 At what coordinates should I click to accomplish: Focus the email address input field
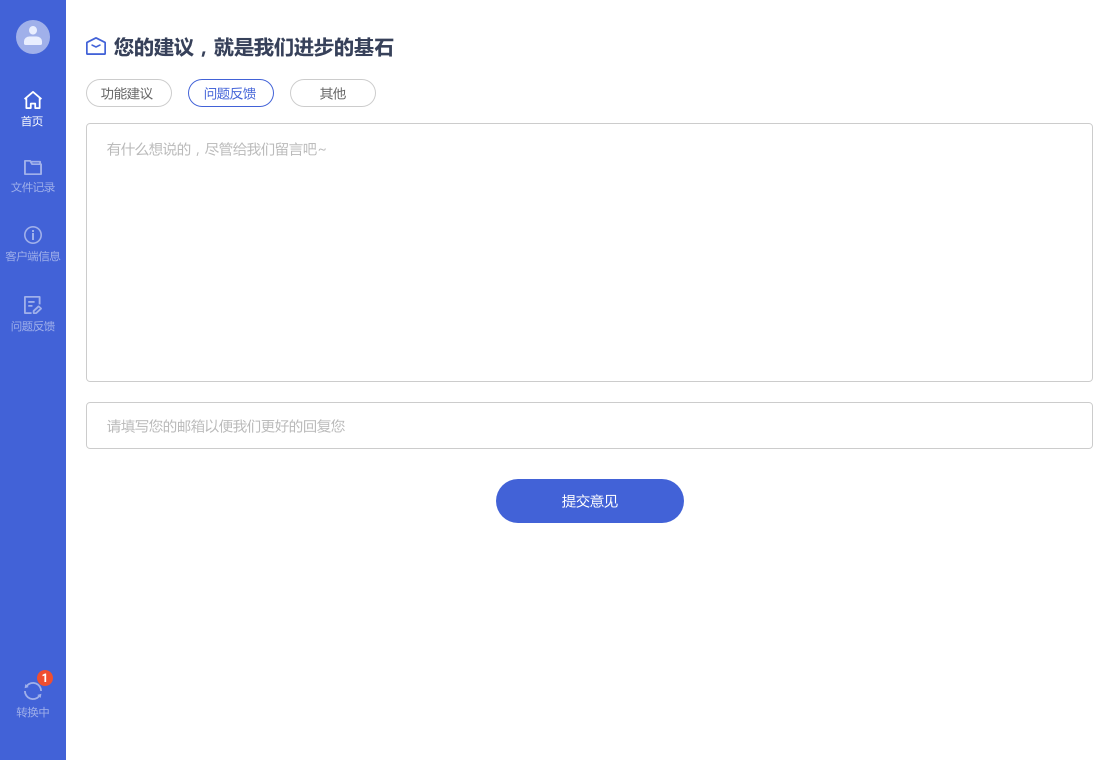(589, 426)
